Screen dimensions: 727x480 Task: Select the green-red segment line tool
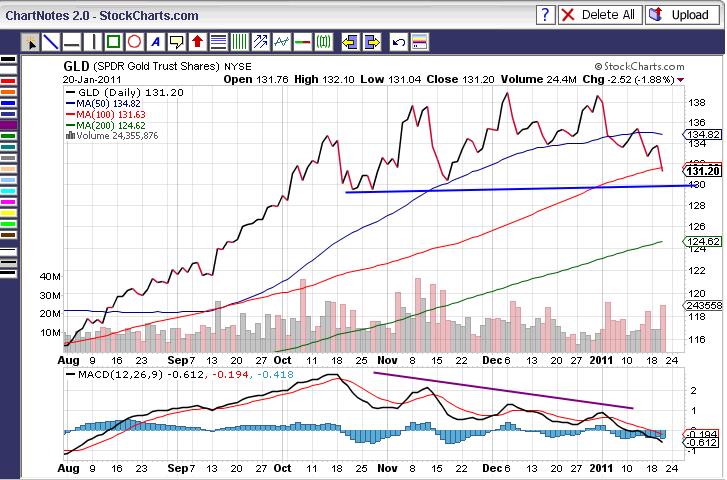(x=302, y=42)
